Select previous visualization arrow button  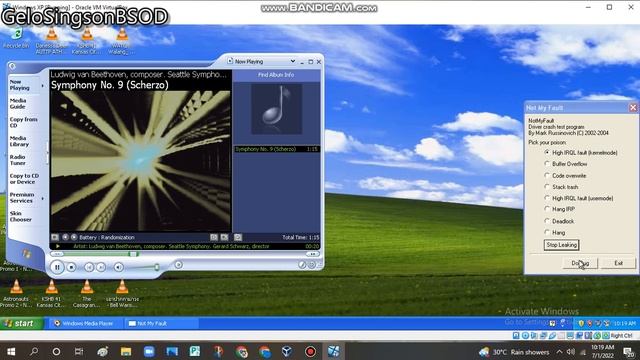click(65, 237)
